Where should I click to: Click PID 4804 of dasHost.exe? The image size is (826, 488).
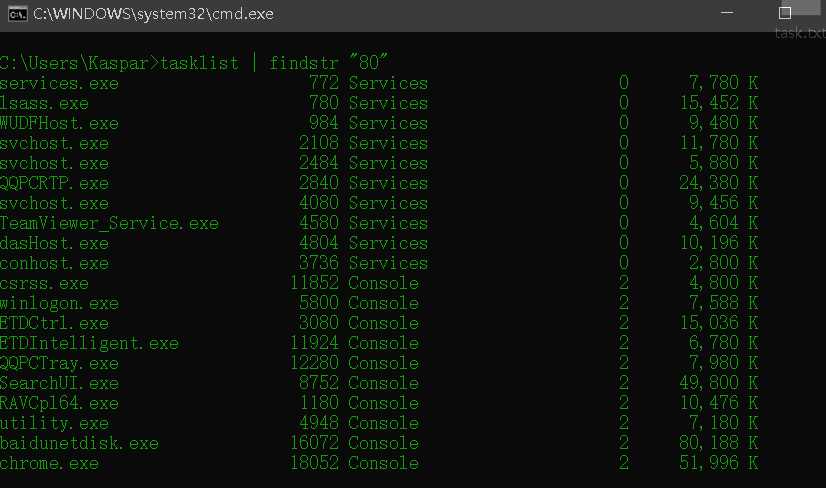click(x=319, y=243)
